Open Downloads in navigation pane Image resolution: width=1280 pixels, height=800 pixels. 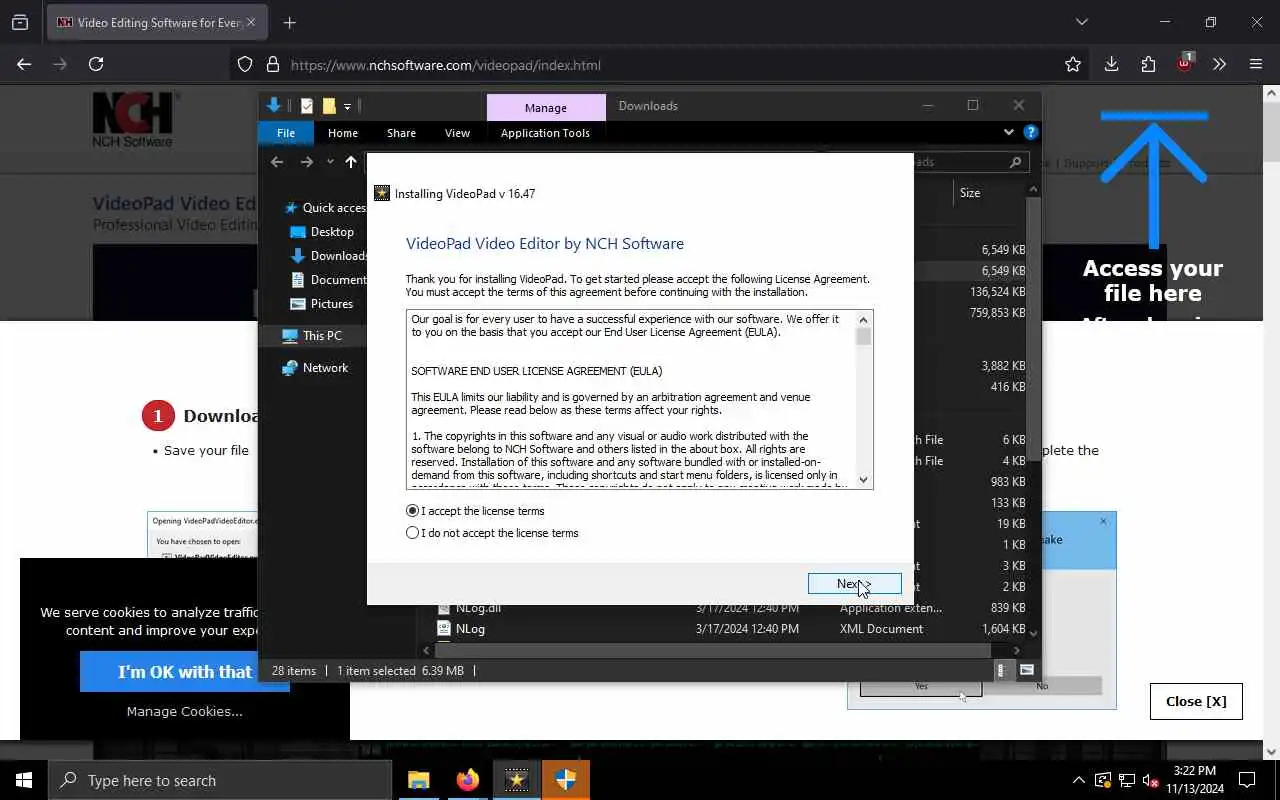tap(328, 256)
